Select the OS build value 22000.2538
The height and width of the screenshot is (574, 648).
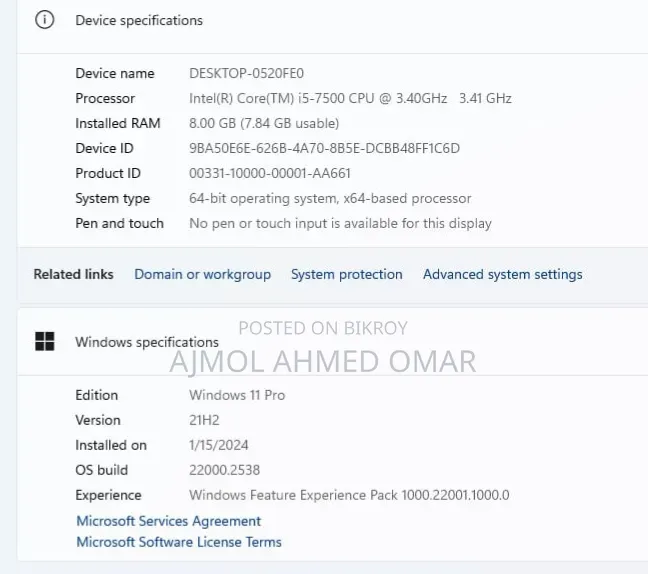(224, 470)
